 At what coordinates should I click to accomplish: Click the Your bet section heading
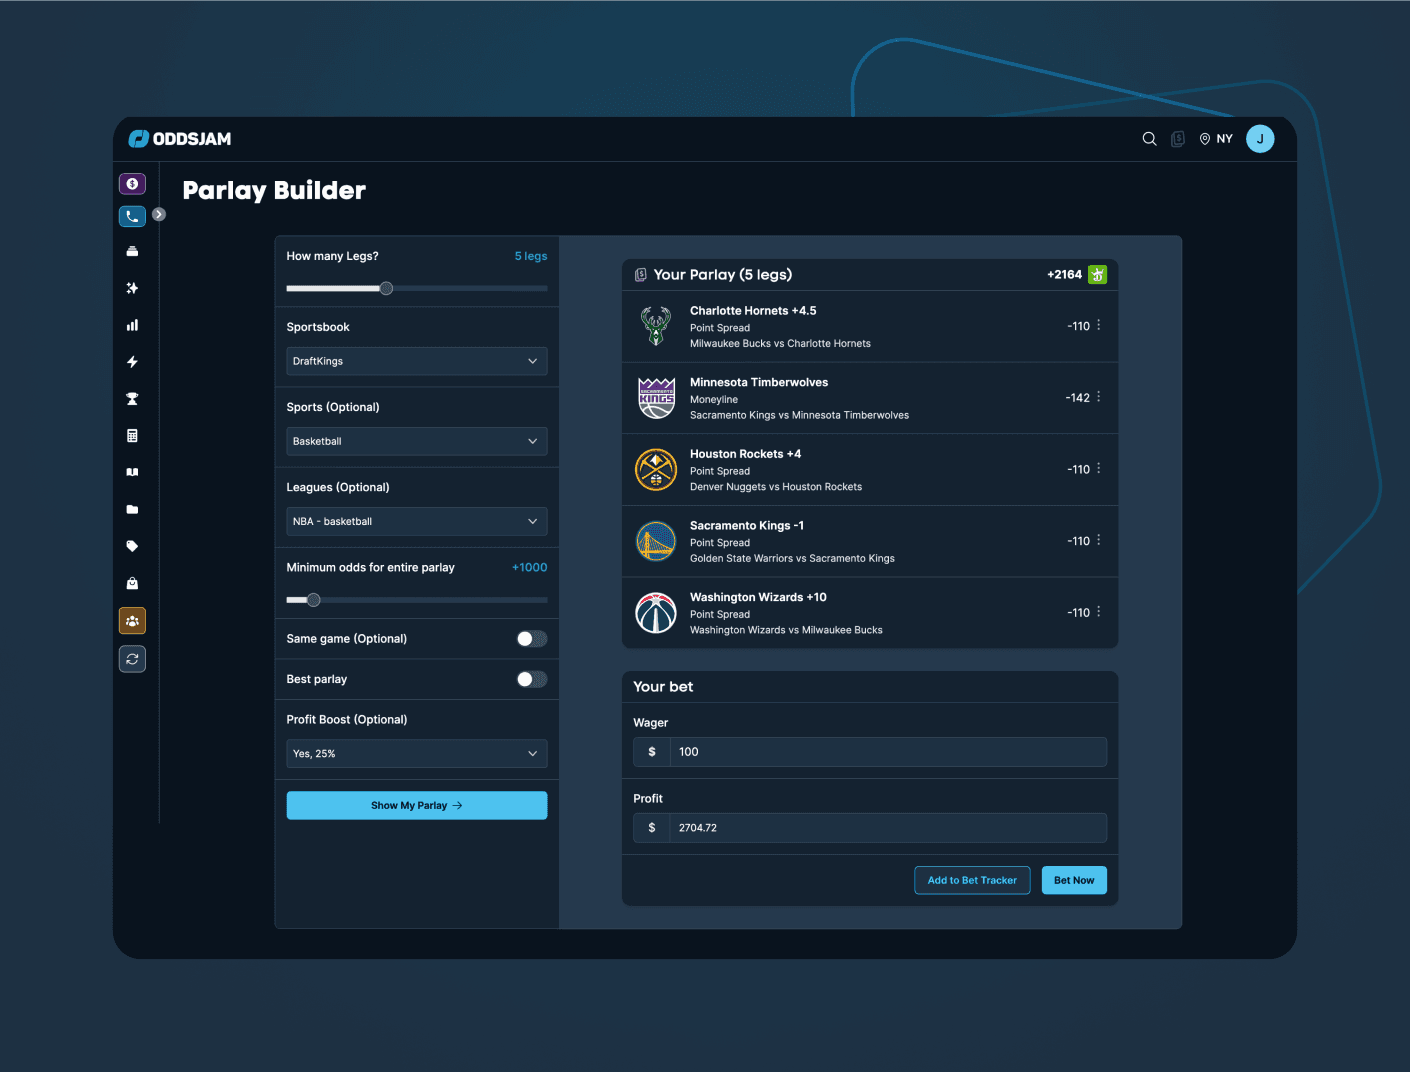[663, 687]
